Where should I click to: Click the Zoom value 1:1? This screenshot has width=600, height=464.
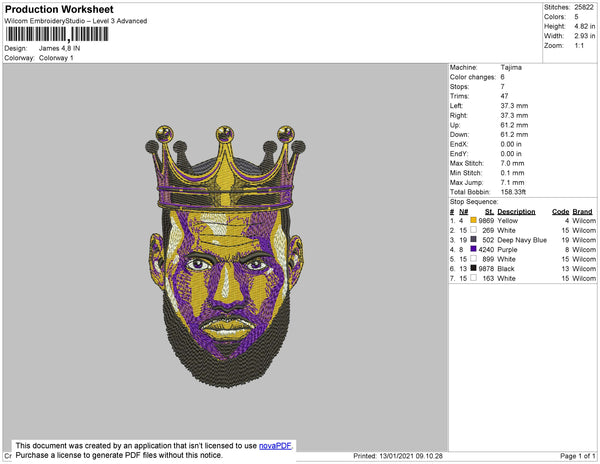579,46
